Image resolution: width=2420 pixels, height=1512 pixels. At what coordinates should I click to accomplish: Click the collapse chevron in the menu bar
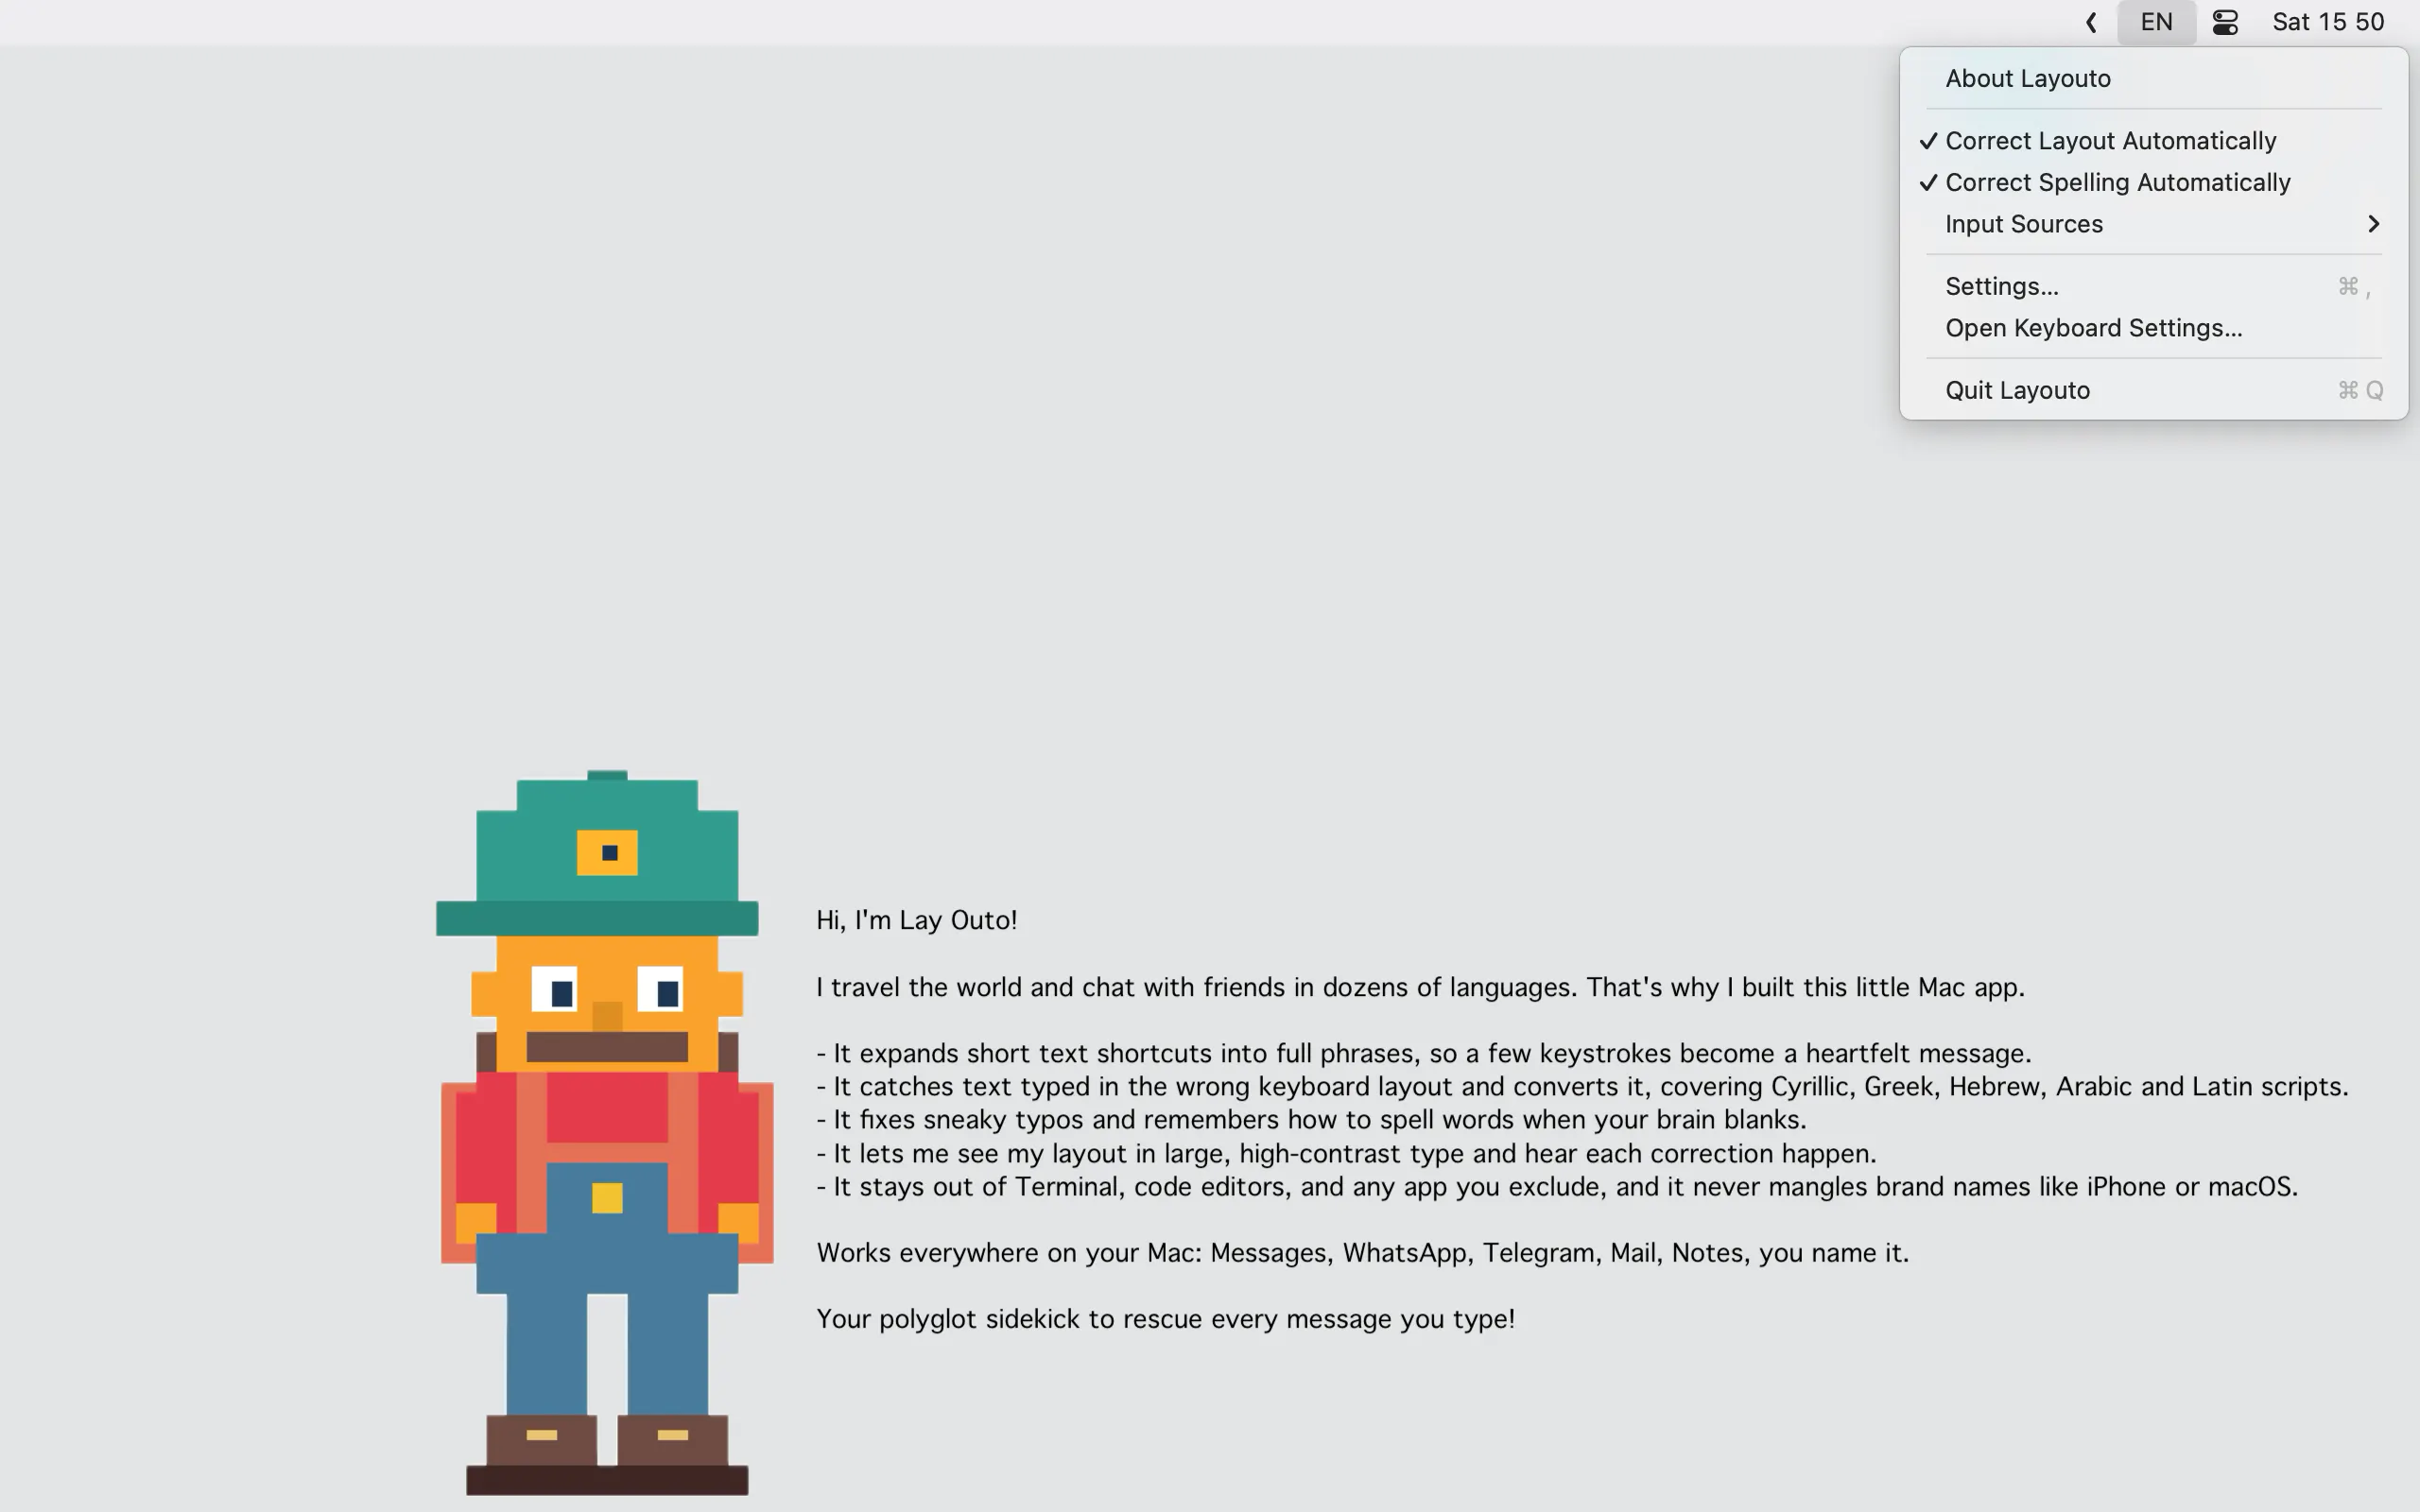click(2091, 22)
